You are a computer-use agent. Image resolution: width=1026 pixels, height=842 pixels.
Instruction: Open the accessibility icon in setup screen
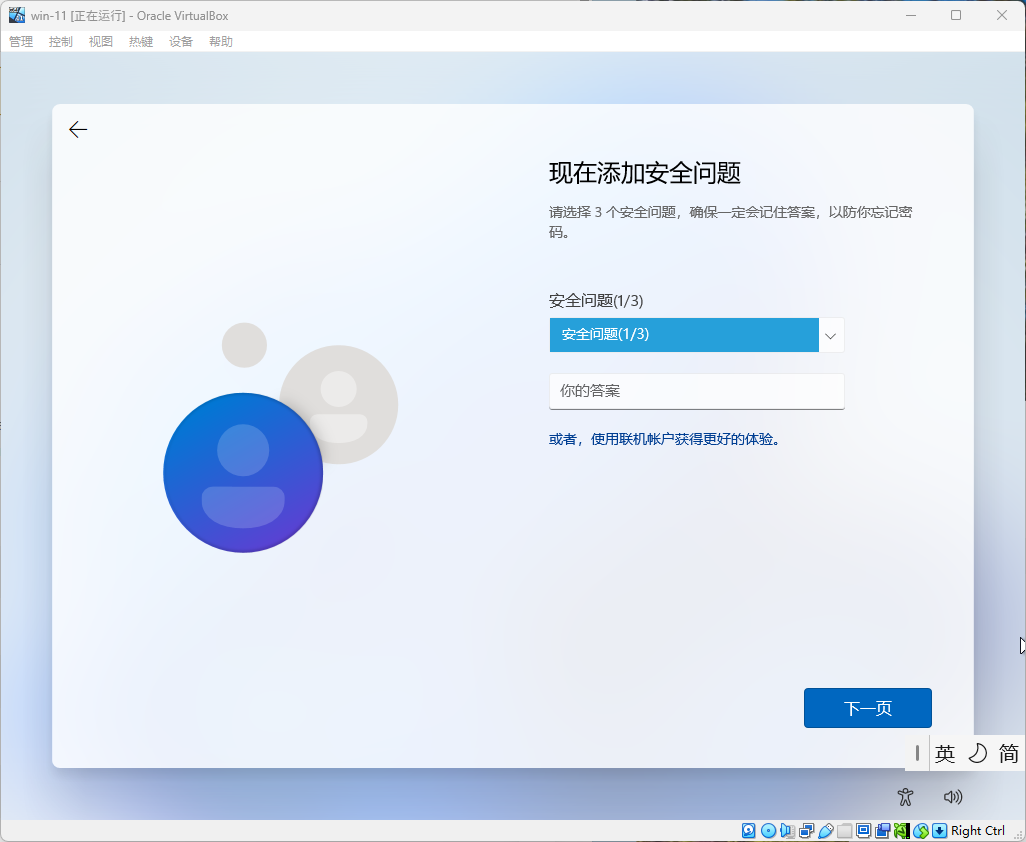coord(906,797)
